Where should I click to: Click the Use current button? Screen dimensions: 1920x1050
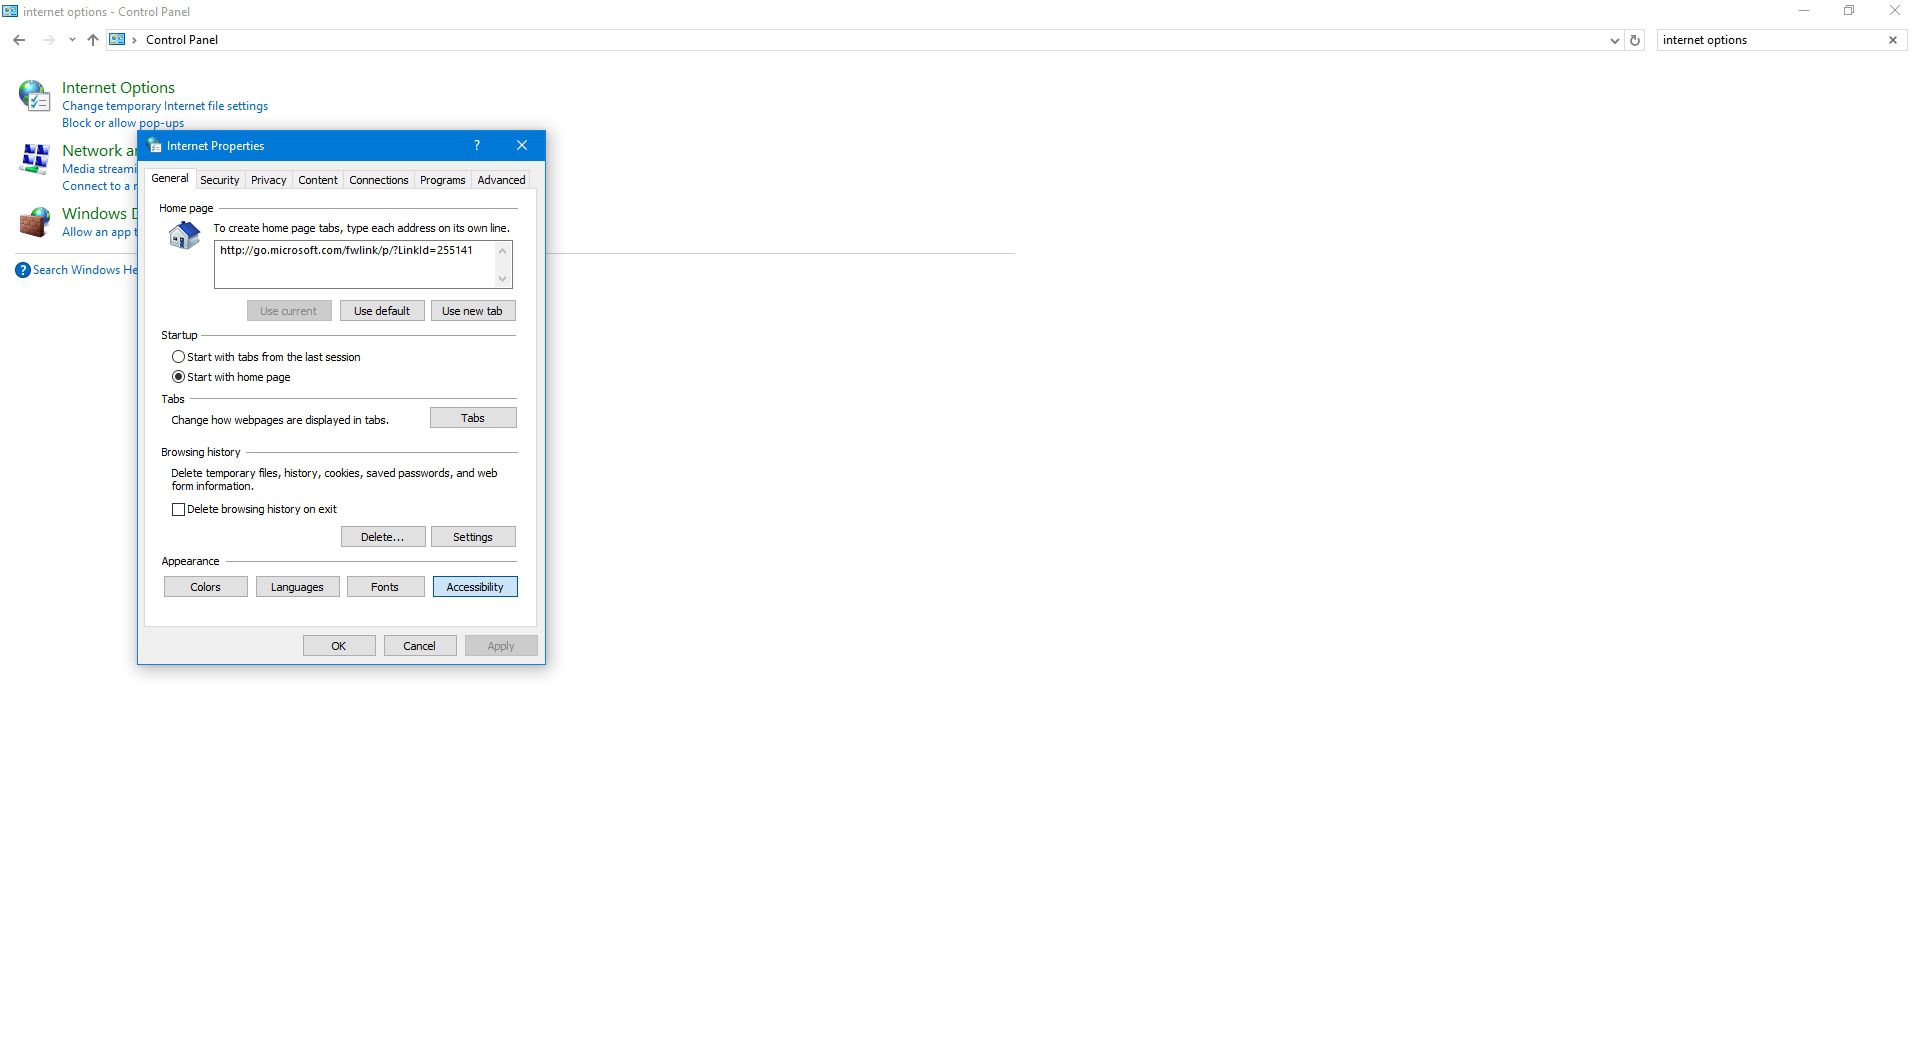(x=289, y=311)
